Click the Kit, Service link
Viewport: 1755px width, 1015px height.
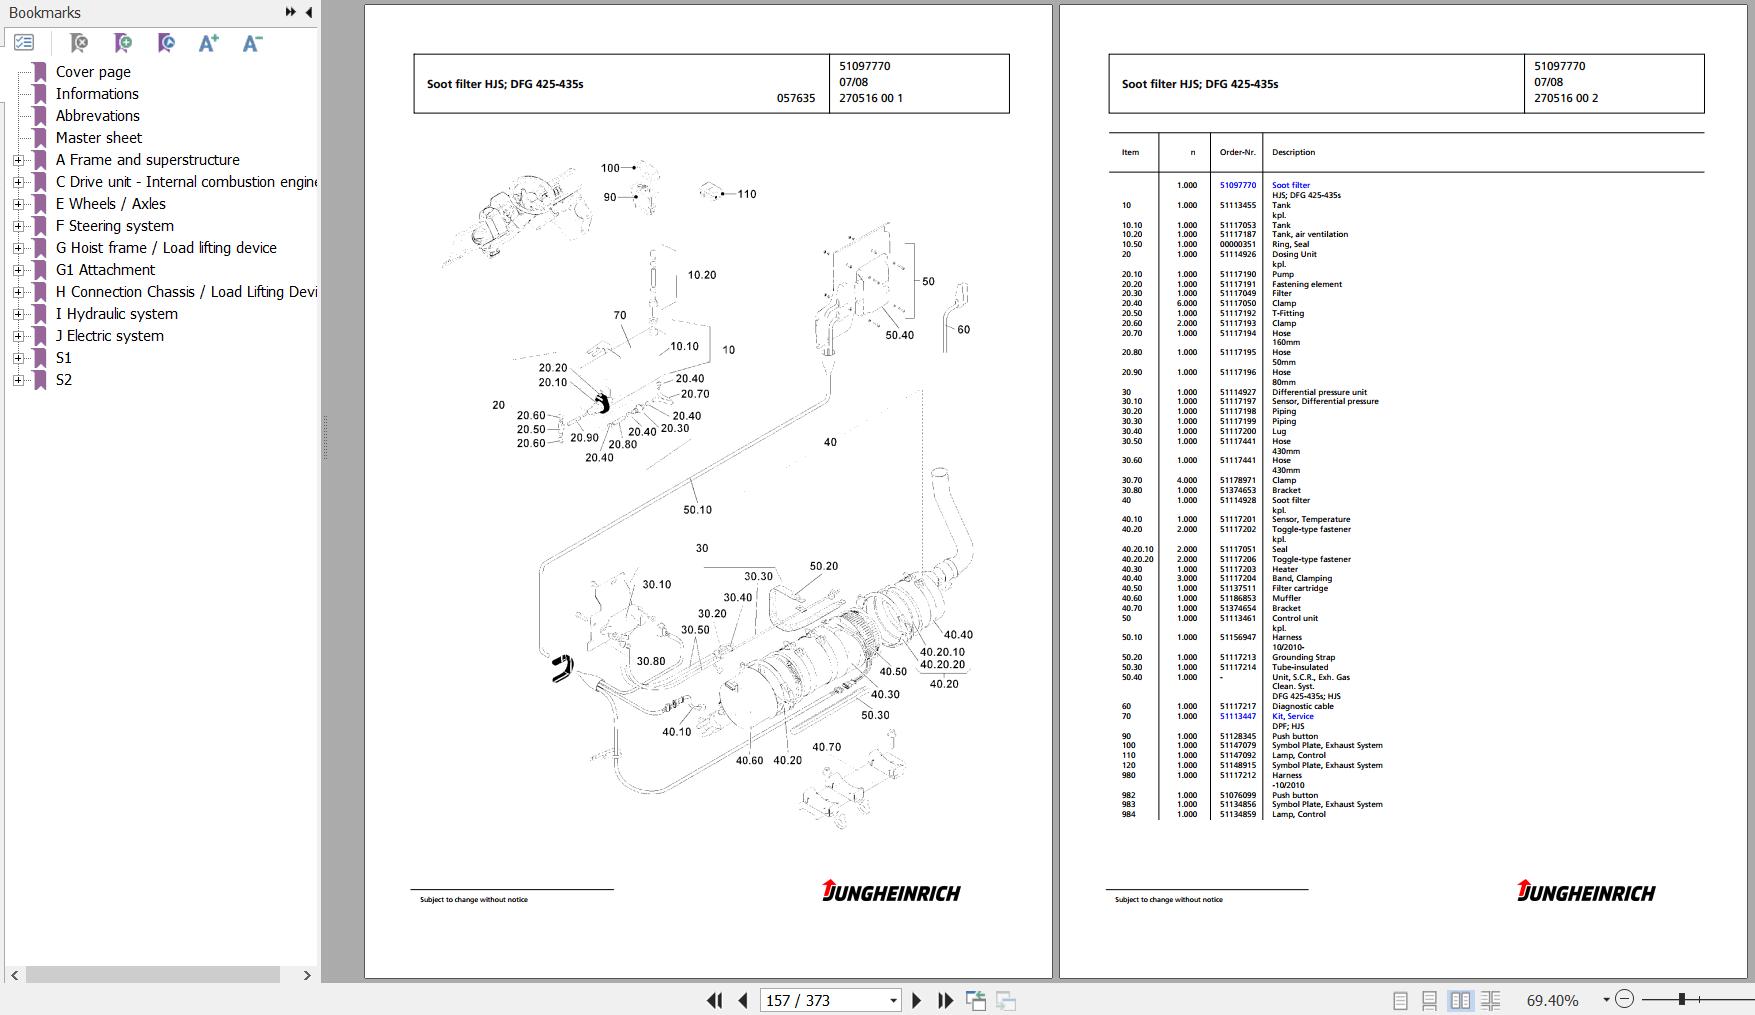1292,716
